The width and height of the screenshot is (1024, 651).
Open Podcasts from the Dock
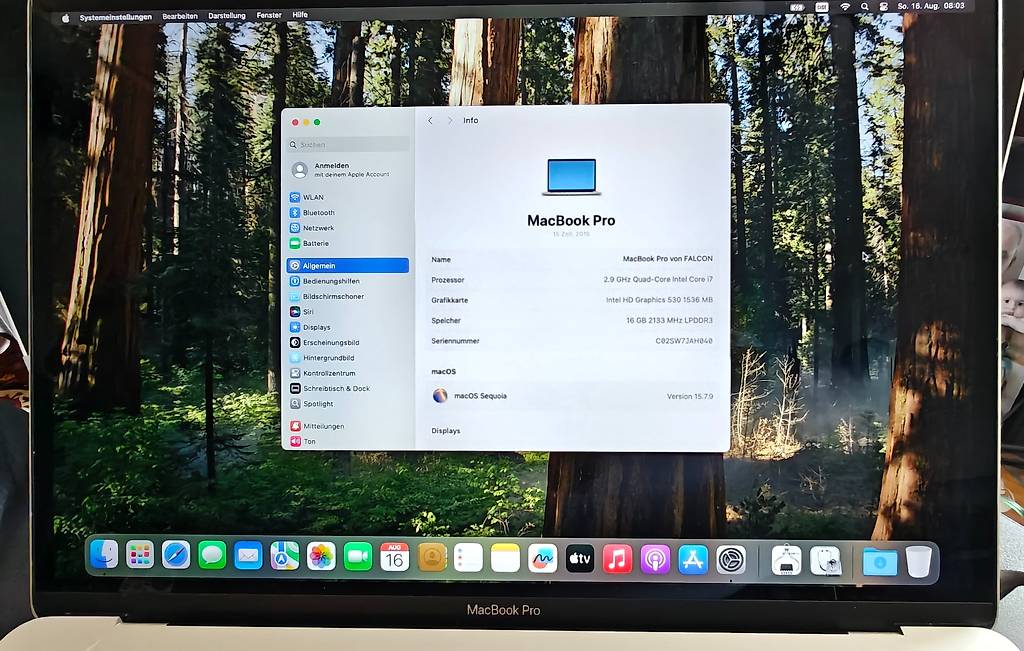pos(655,560)
